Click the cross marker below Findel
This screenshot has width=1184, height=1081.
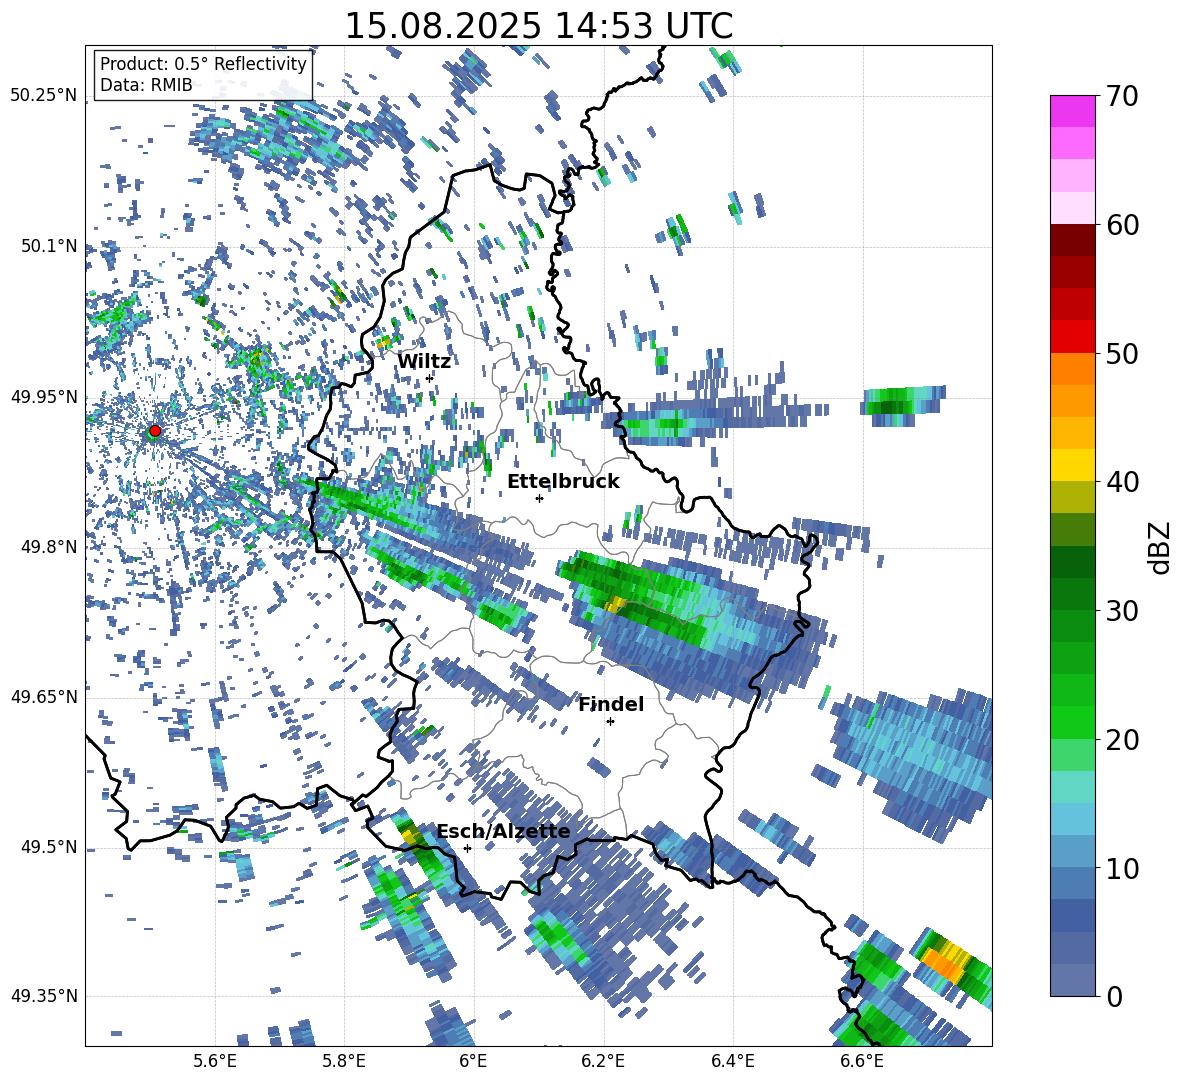(610, 722)
